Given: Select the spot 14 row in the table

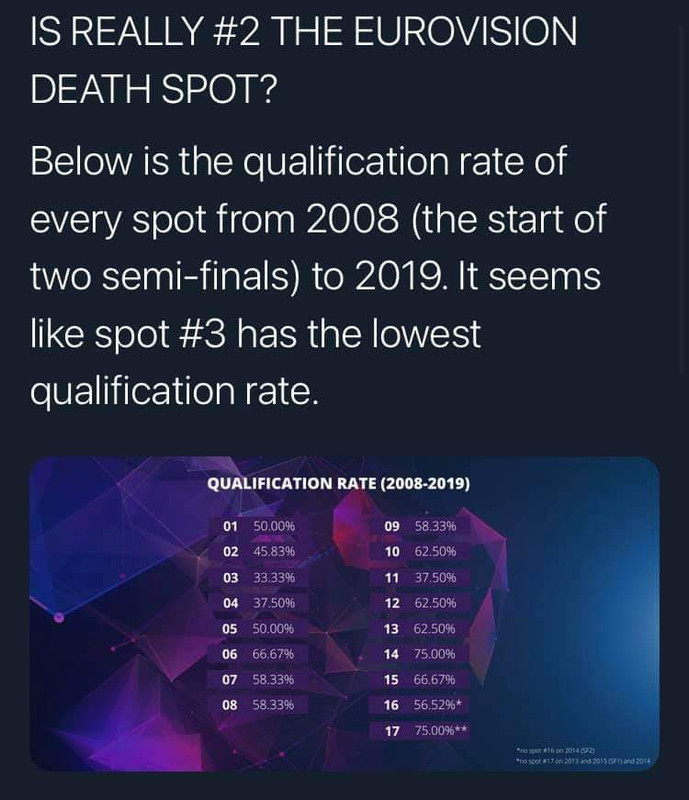Looking at the screenshot, I should tap(420, 654).
